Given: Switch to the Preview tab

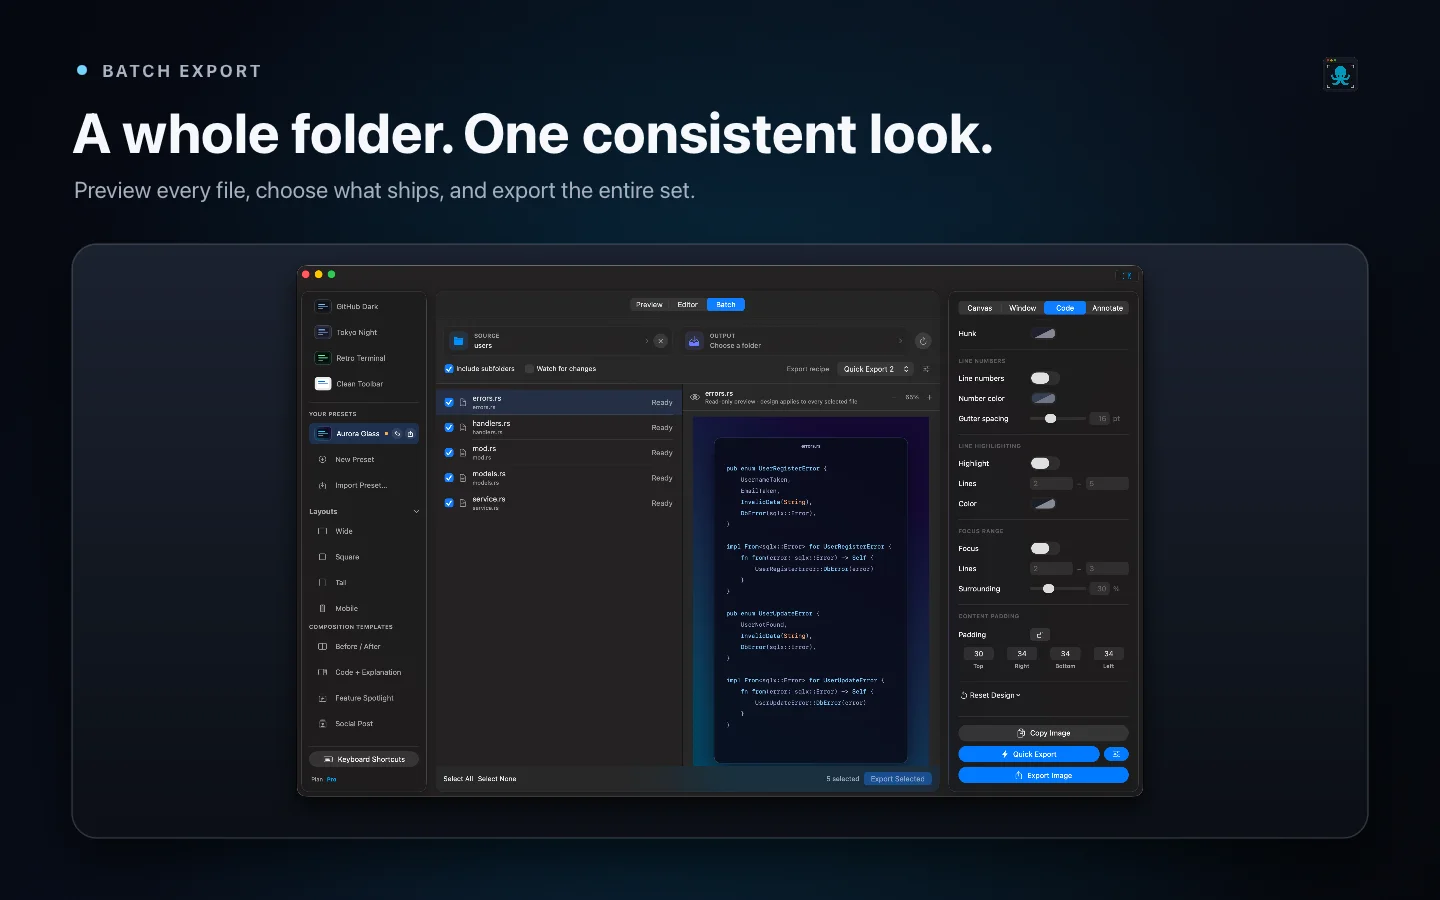Looking at the screenshot, I should [x=649, y=305].
